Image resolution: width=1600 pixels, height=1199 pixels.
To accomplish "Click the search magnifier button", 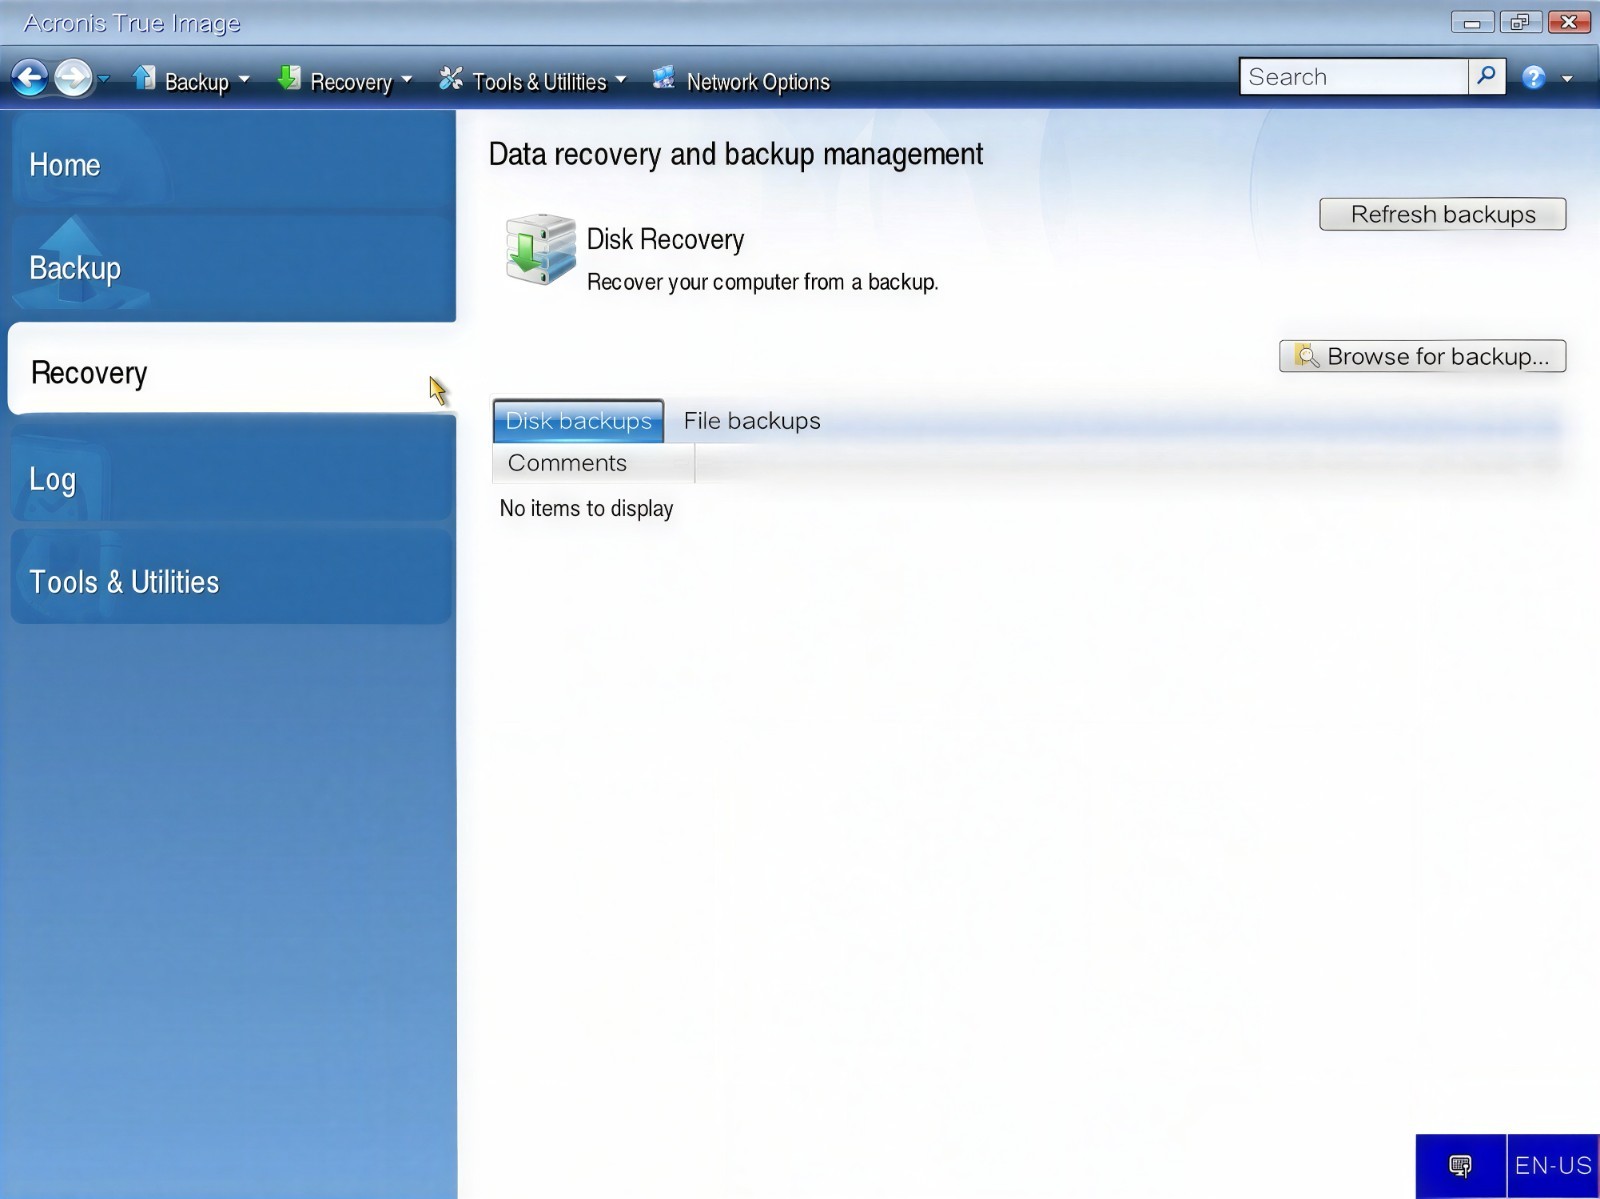I will click(x=1487, y=77).
